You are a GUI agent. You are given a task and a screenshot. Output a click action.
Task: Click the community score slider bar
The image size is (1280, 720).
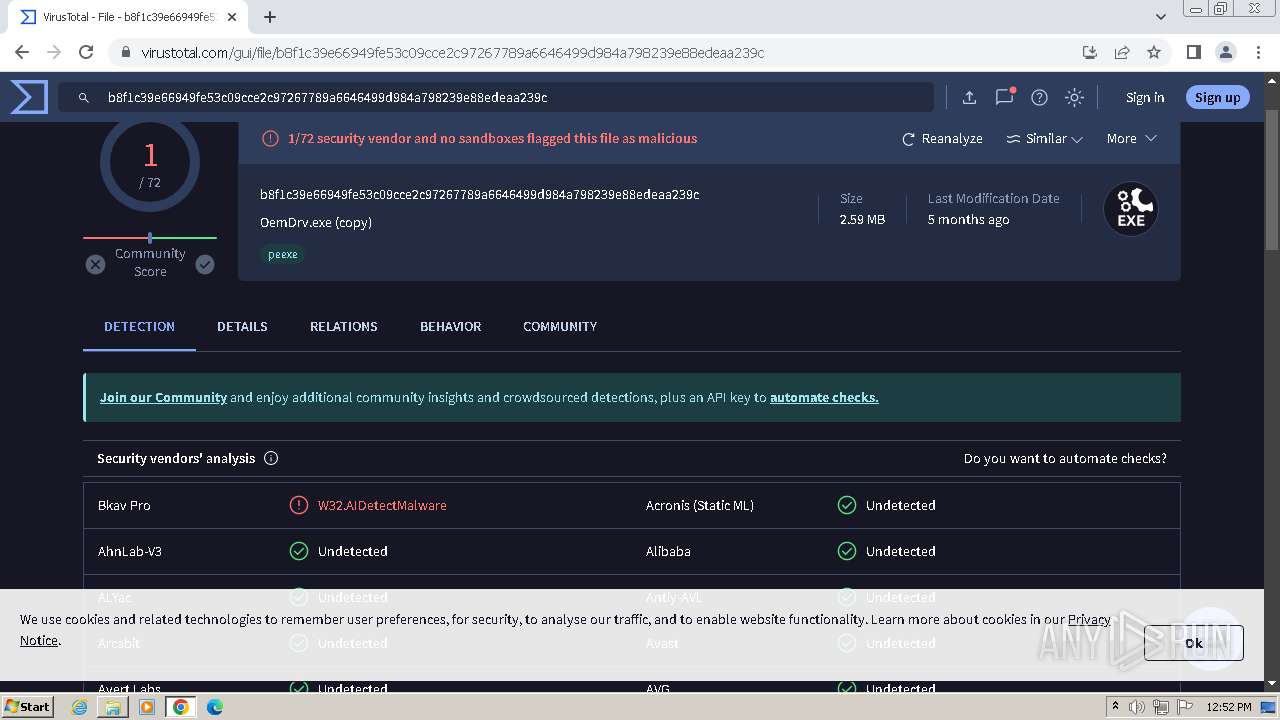150,238
